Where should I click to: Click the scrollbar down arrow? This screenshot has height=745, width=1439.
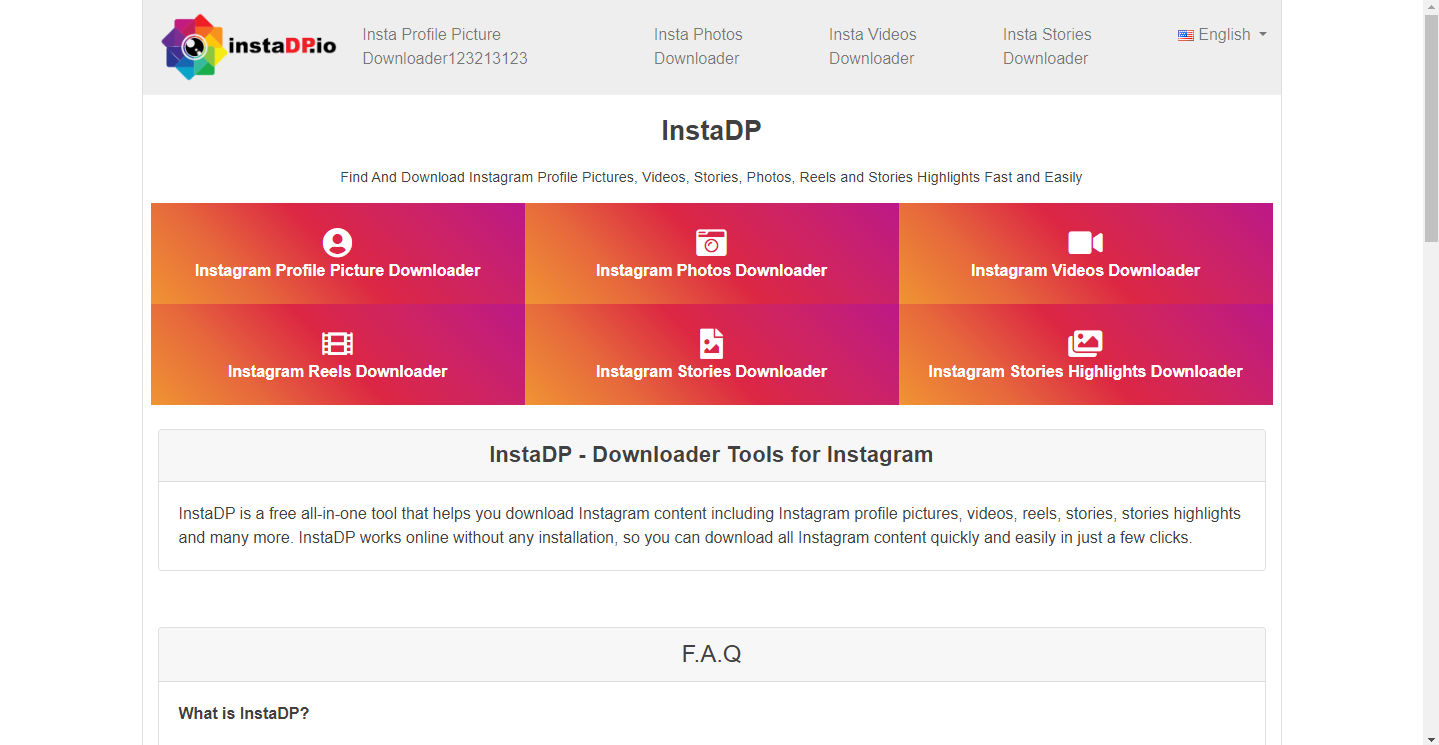(x=1431, y=737)
